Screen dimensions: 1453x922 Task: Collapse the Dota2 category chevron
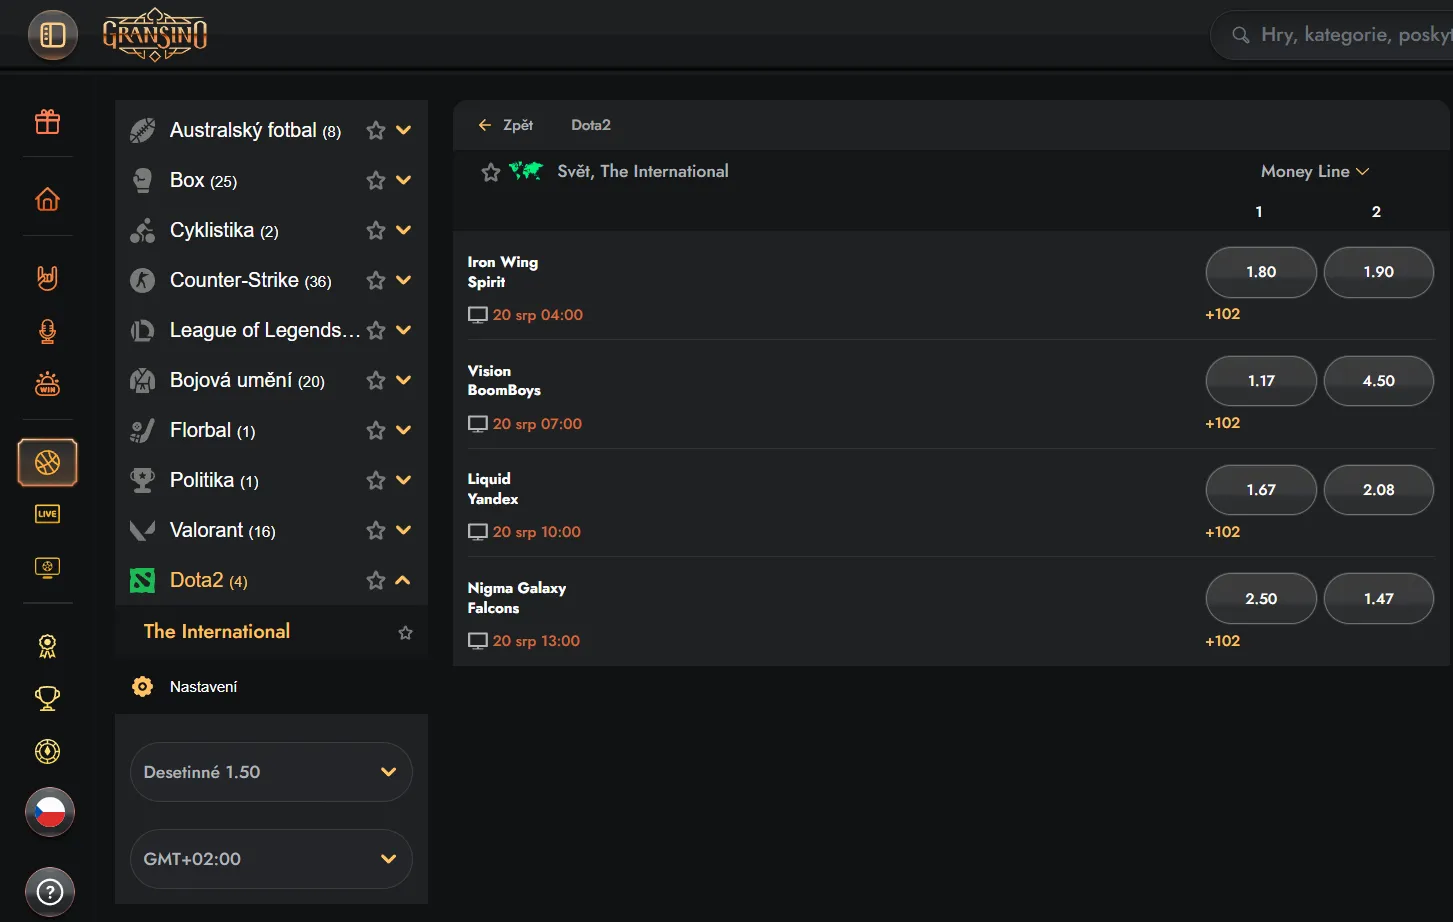(x=404, y=580)
